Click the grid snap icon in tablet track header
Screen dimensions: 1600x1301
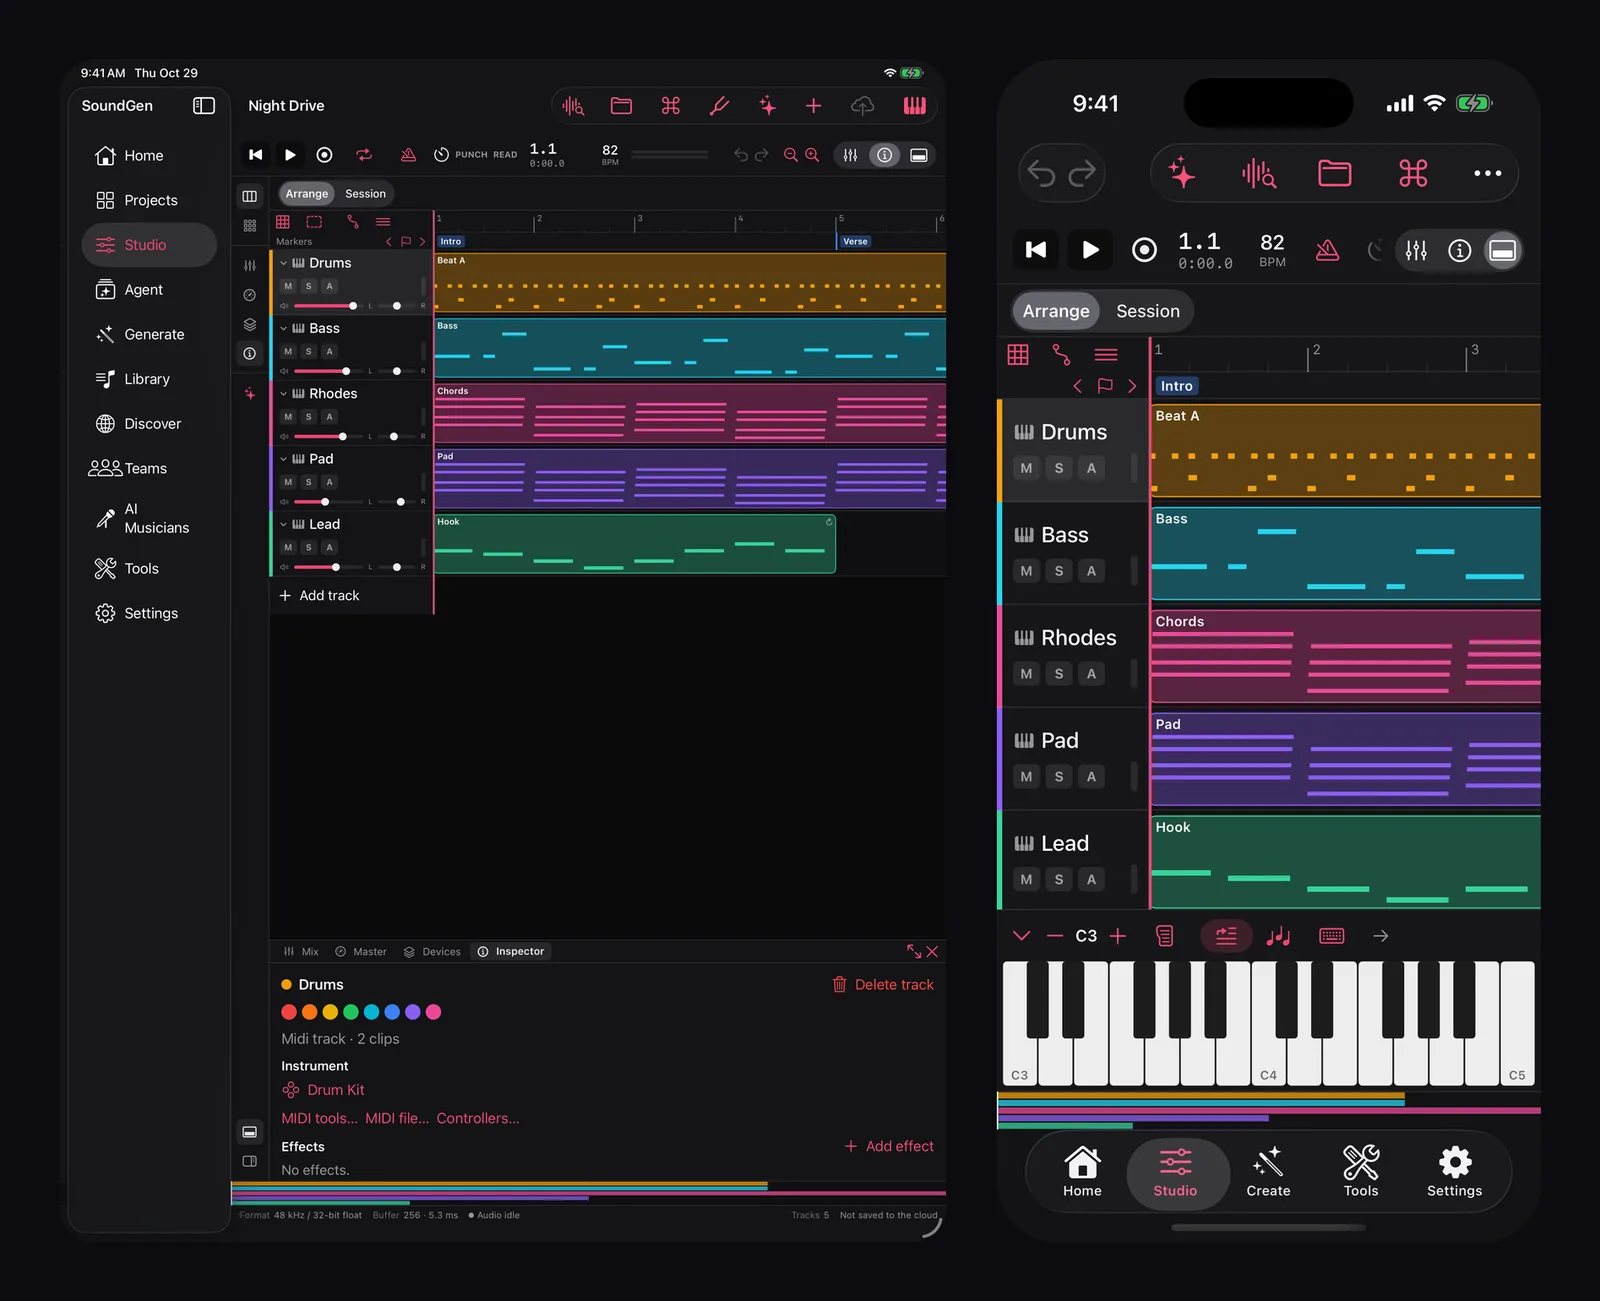pos(283,221)
